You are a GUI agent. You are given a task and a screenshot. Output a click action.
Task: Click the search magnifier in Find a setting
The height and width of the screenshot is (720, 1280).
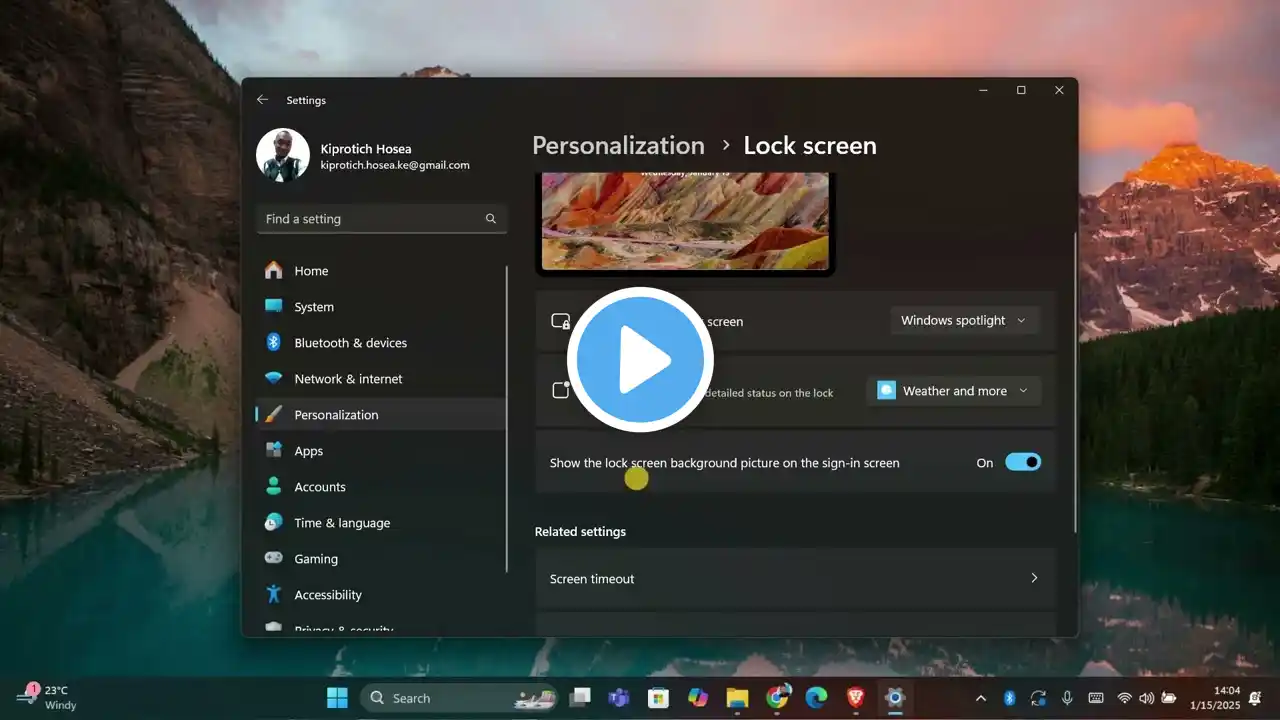[491, 219]
